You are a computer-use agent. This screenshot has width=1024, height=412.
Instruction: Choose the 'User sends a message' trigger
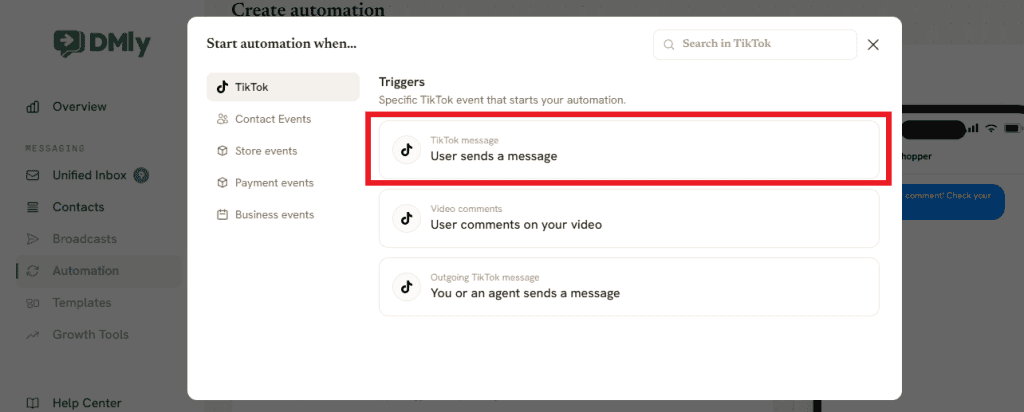pyautogui.click(x=629, y=150)
